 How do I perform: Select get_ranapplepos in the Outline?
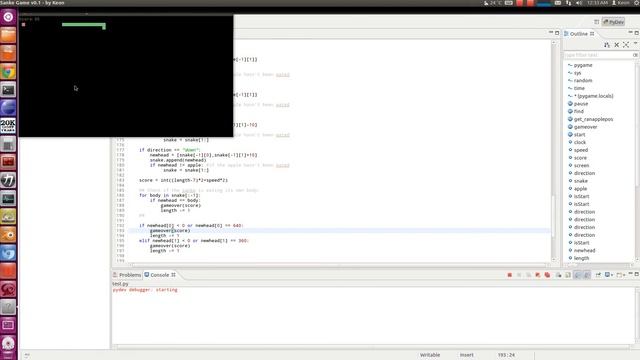click(x=593, y=119)
